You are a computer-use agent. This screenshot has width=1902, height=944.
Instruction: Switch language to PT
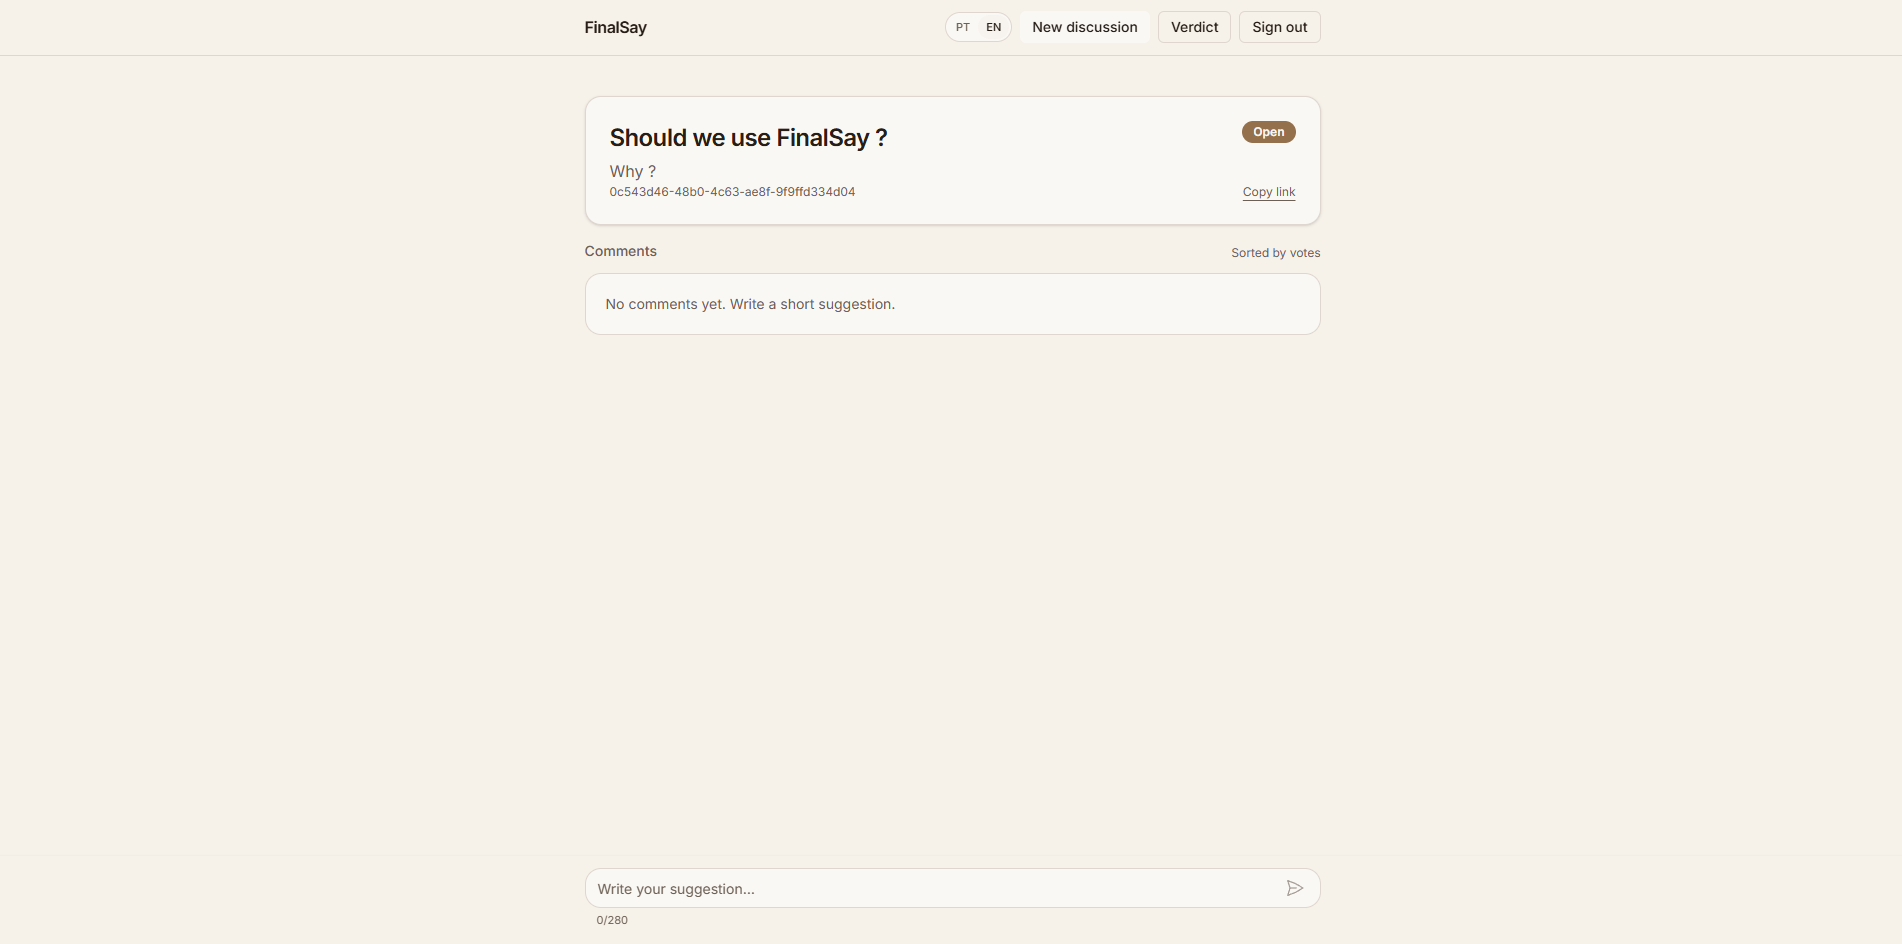pos(962,27)
